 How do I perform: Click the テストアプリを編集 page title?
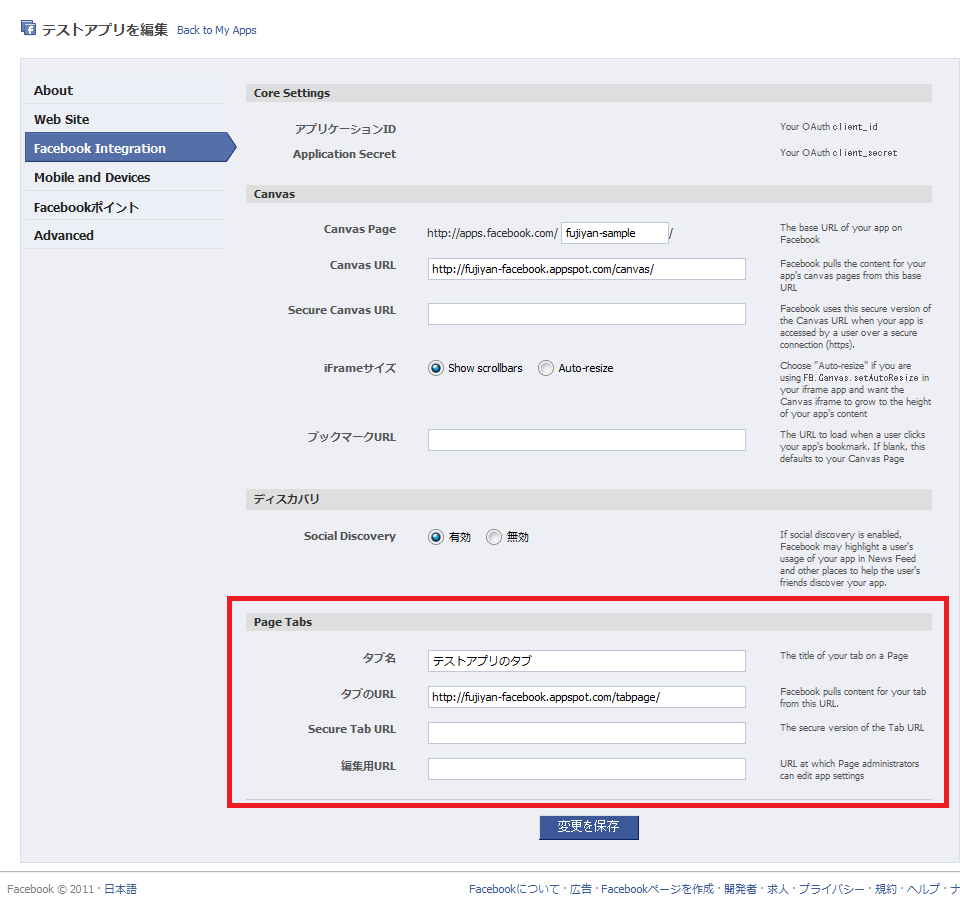tap(105, 29)
